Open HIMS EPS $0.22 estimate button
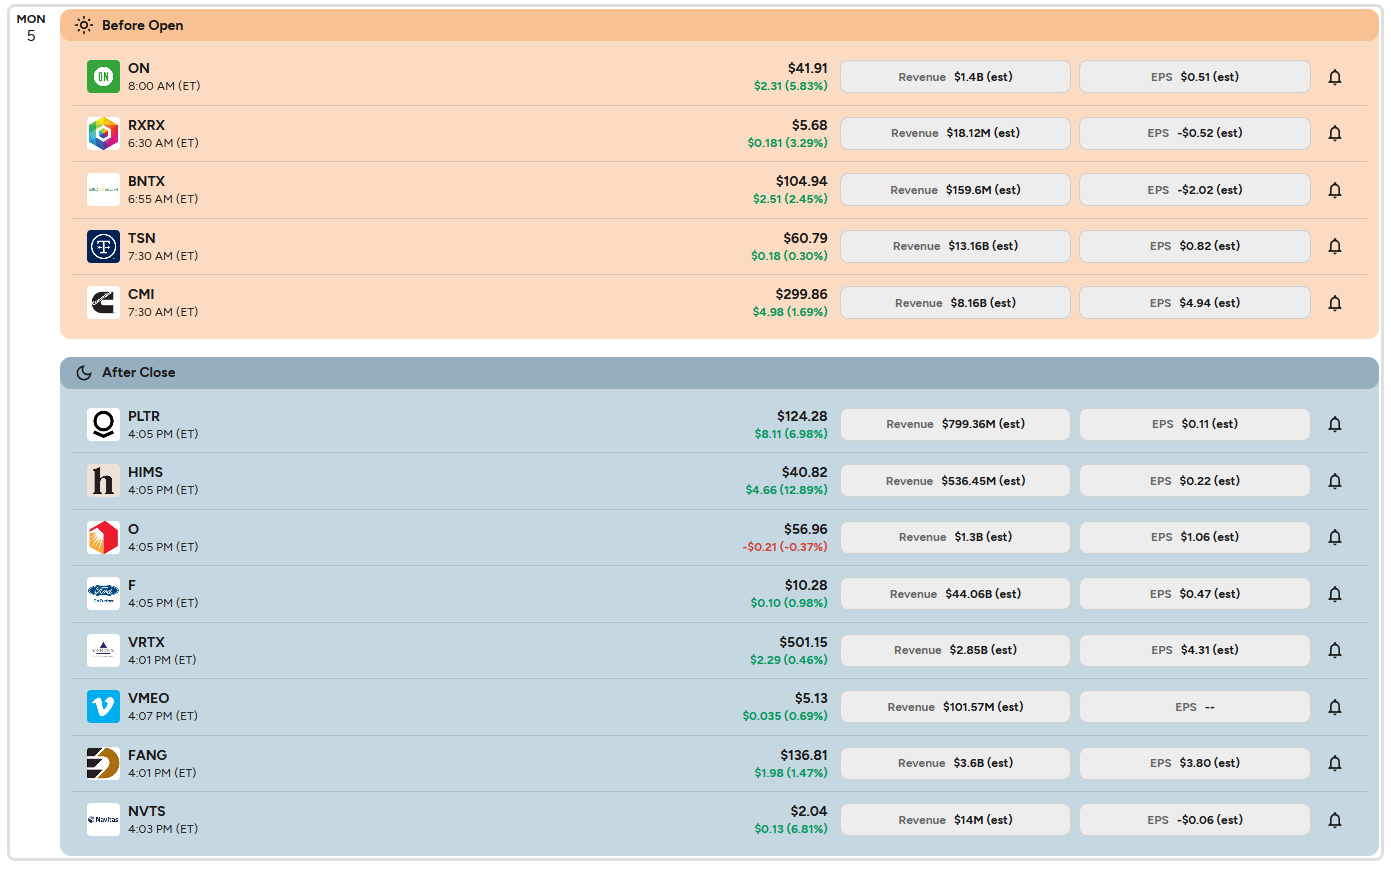1391x869 pixels. click(1195, 481)
